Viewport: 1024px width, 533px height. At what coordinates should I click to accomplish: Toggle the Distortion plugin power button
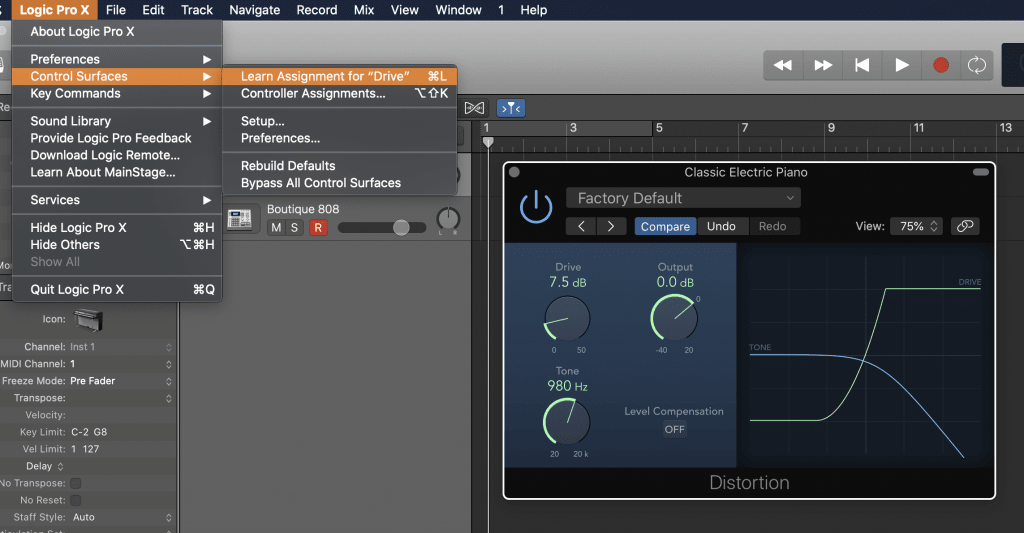tap(536, 206)
